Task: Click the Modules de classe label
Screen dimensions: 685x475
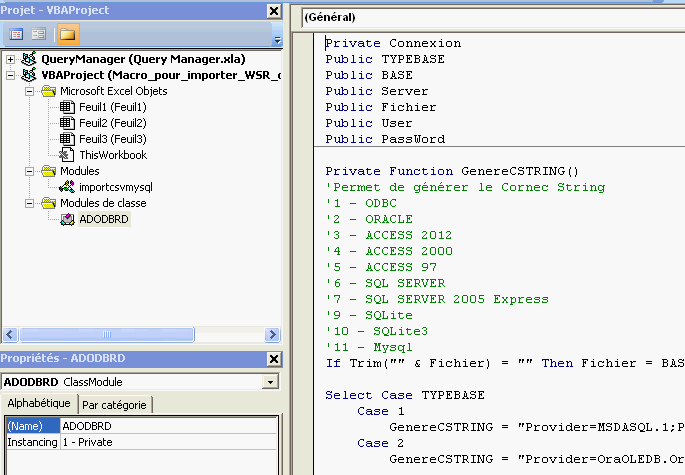Action: (x=103, y=203)
